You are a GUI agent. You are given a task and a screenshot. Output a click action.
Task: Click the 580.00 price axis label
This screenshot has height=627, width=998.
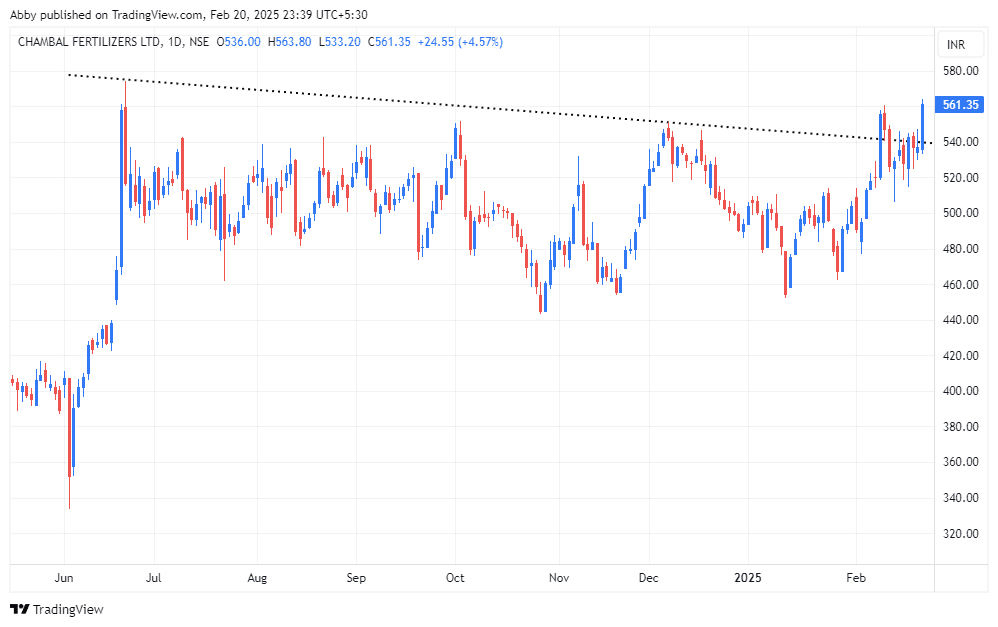(x=960, y=71)
